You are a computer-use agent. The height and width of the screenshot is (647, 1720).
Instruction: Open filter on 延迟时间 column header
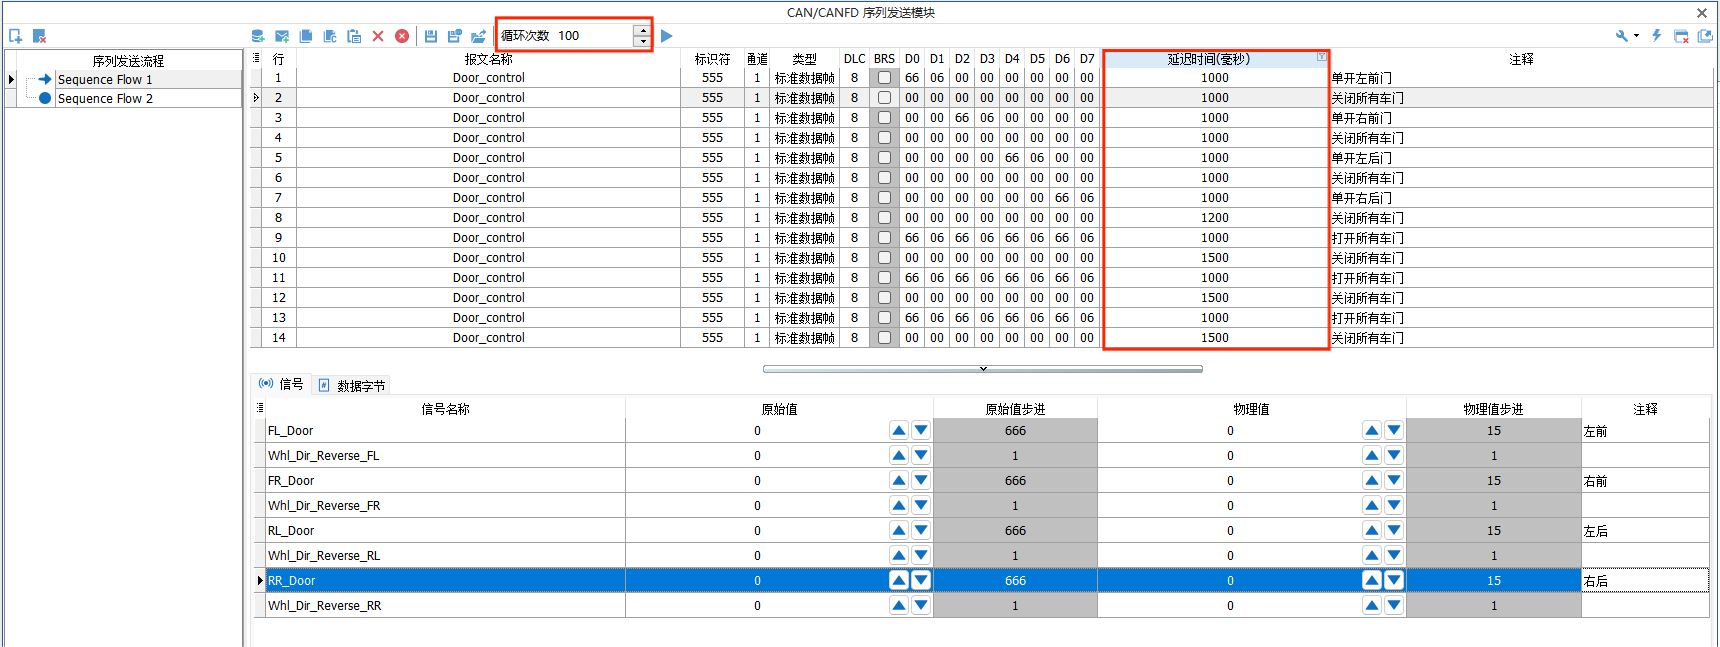tap(1321, 57)
